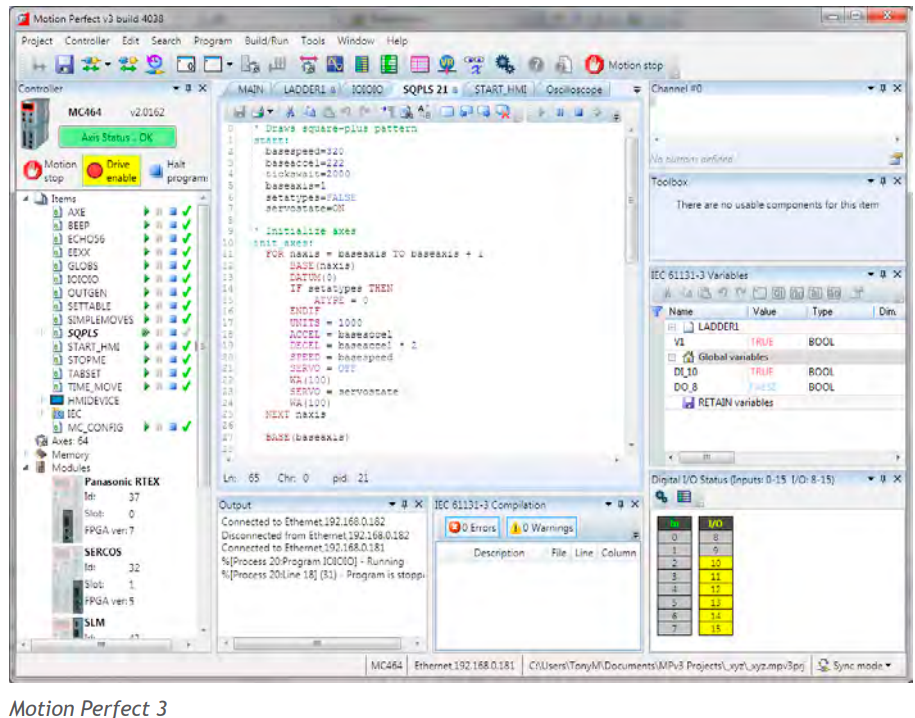
Task: Click the house icon beside Global variables
Action: coord(689,357)
